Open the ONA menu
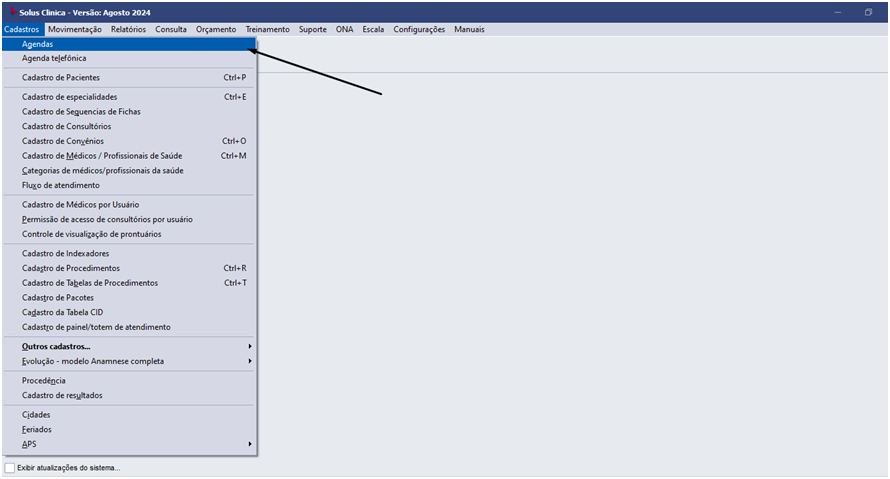The width and height of the screenshot is (890, 479). coord(344,30)
